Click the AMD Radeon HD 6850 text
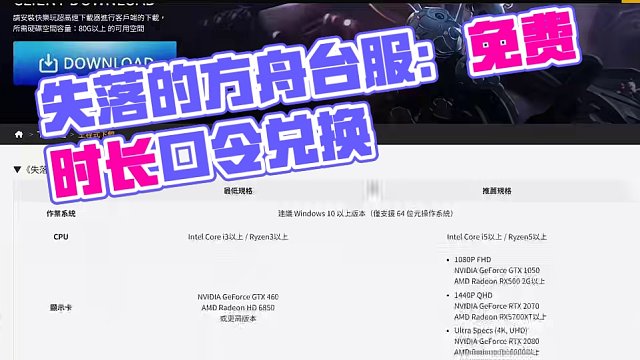This screenshot has height=360, width=640. tap(238, 307)
